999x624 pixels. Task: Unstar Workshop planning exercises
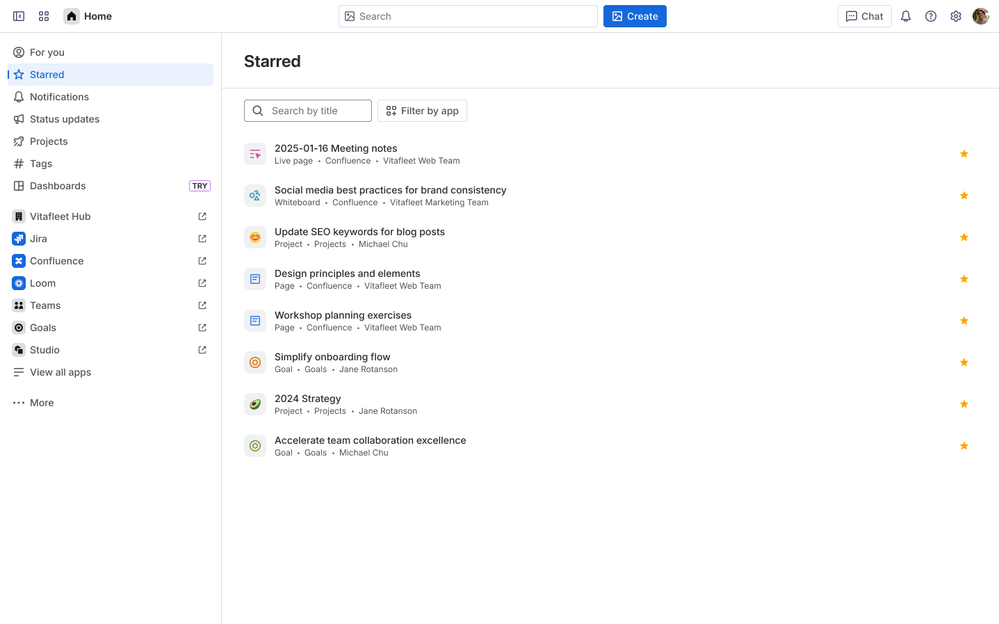pyautogui.click(x=964, y=321)
